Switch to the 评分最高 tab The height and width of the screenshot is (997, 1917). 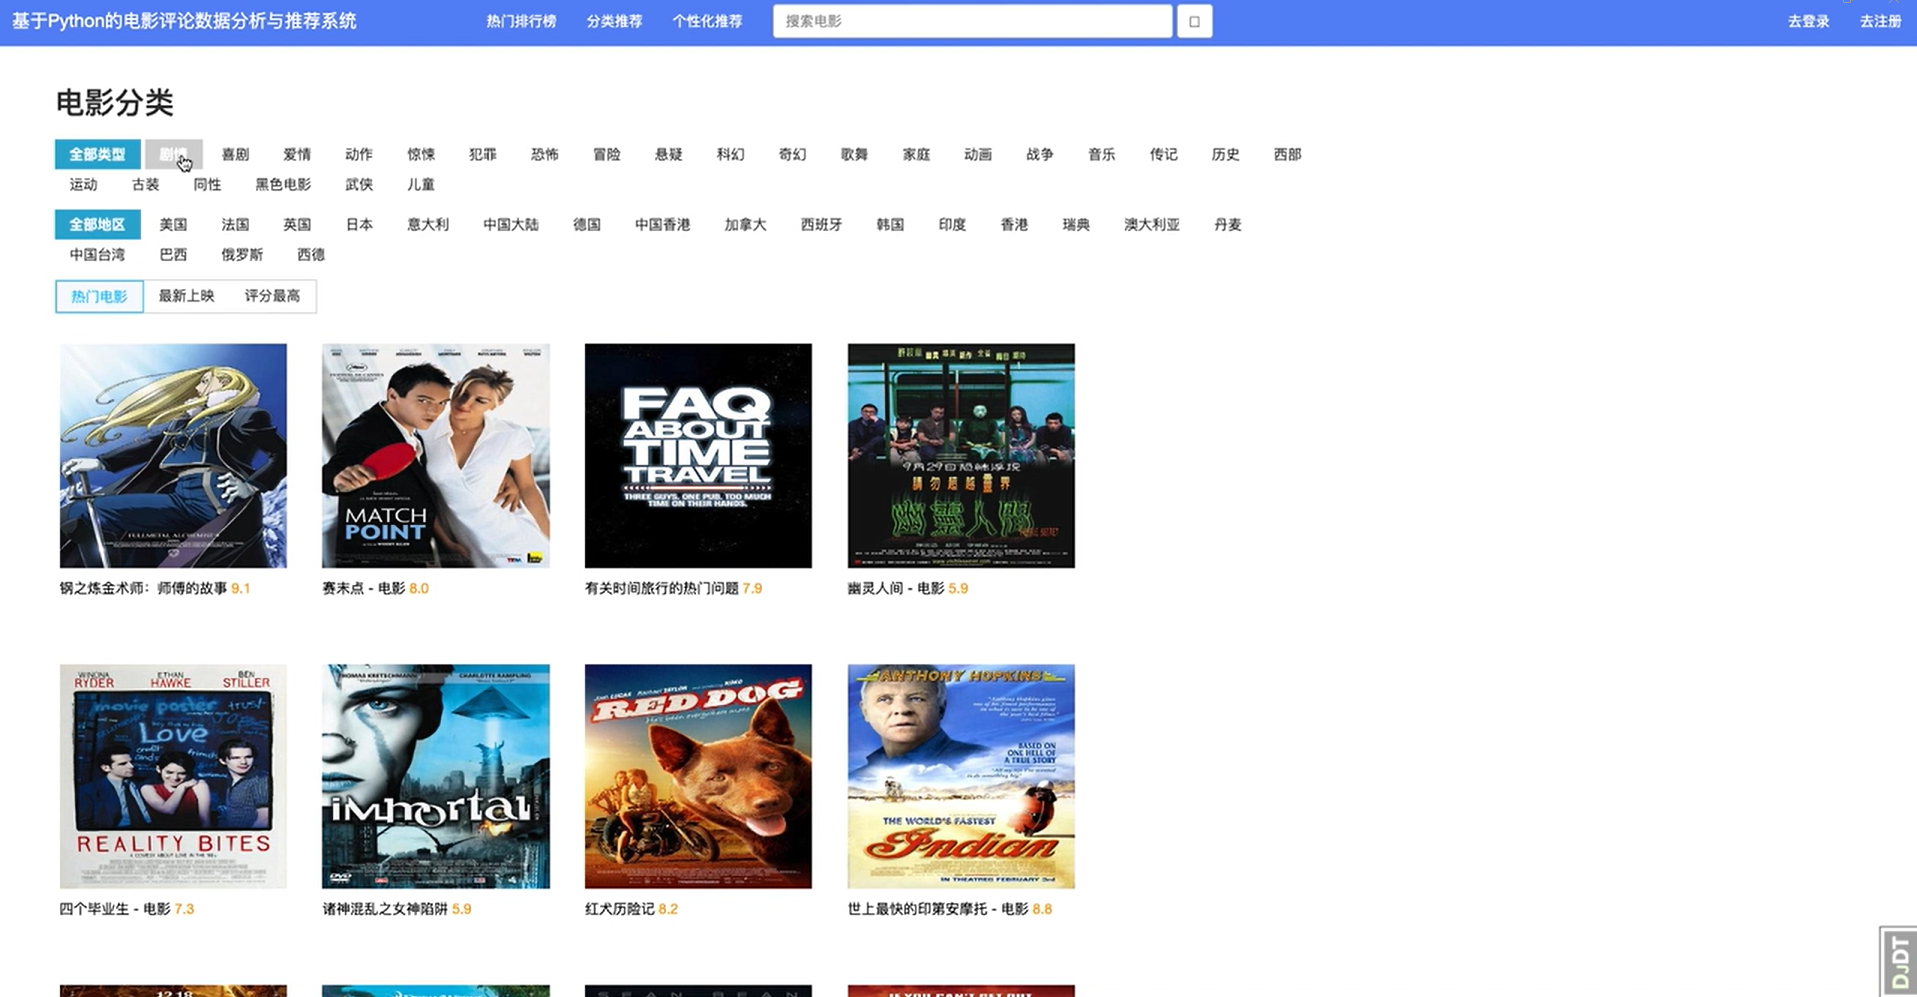click(273, 296)
